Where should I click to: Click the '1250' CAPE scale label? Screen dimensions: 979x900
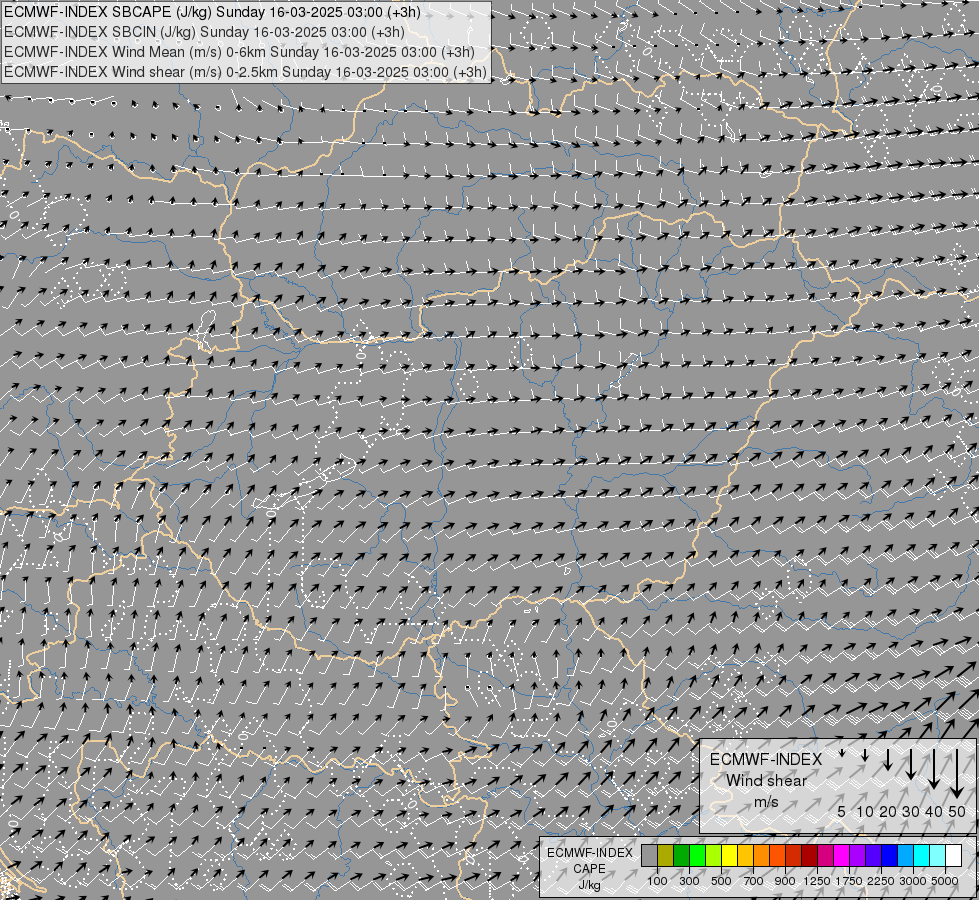pyautogui.click(x=817, y=881)
